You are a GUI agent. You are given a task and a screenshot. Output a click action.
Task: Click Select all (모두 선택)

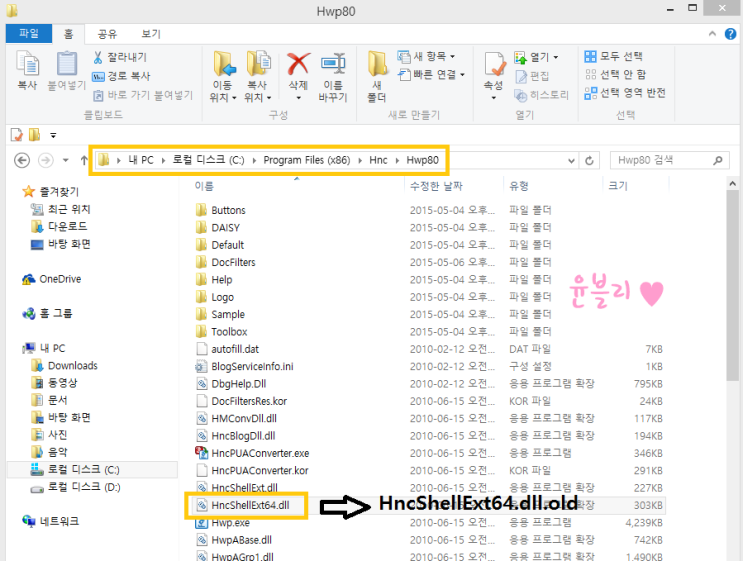coord(613,56)
